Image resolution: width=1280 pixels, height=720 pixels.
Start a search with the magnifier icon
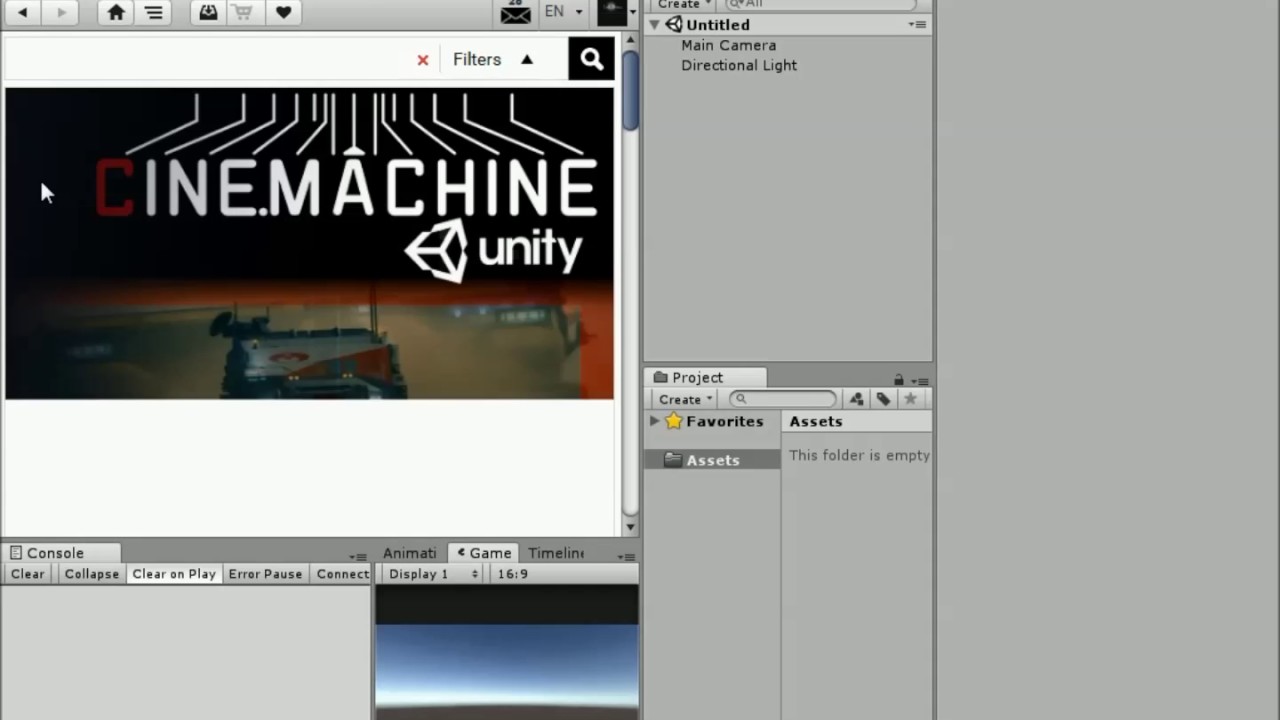[591, 58]
